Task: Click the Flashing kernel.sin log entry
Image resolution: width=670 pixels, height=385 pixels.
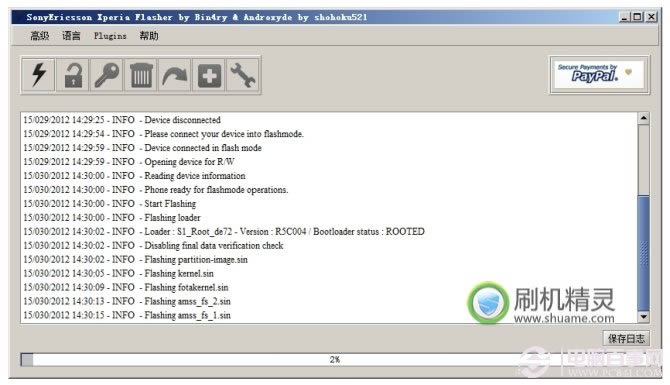Action: coord(118,273)
